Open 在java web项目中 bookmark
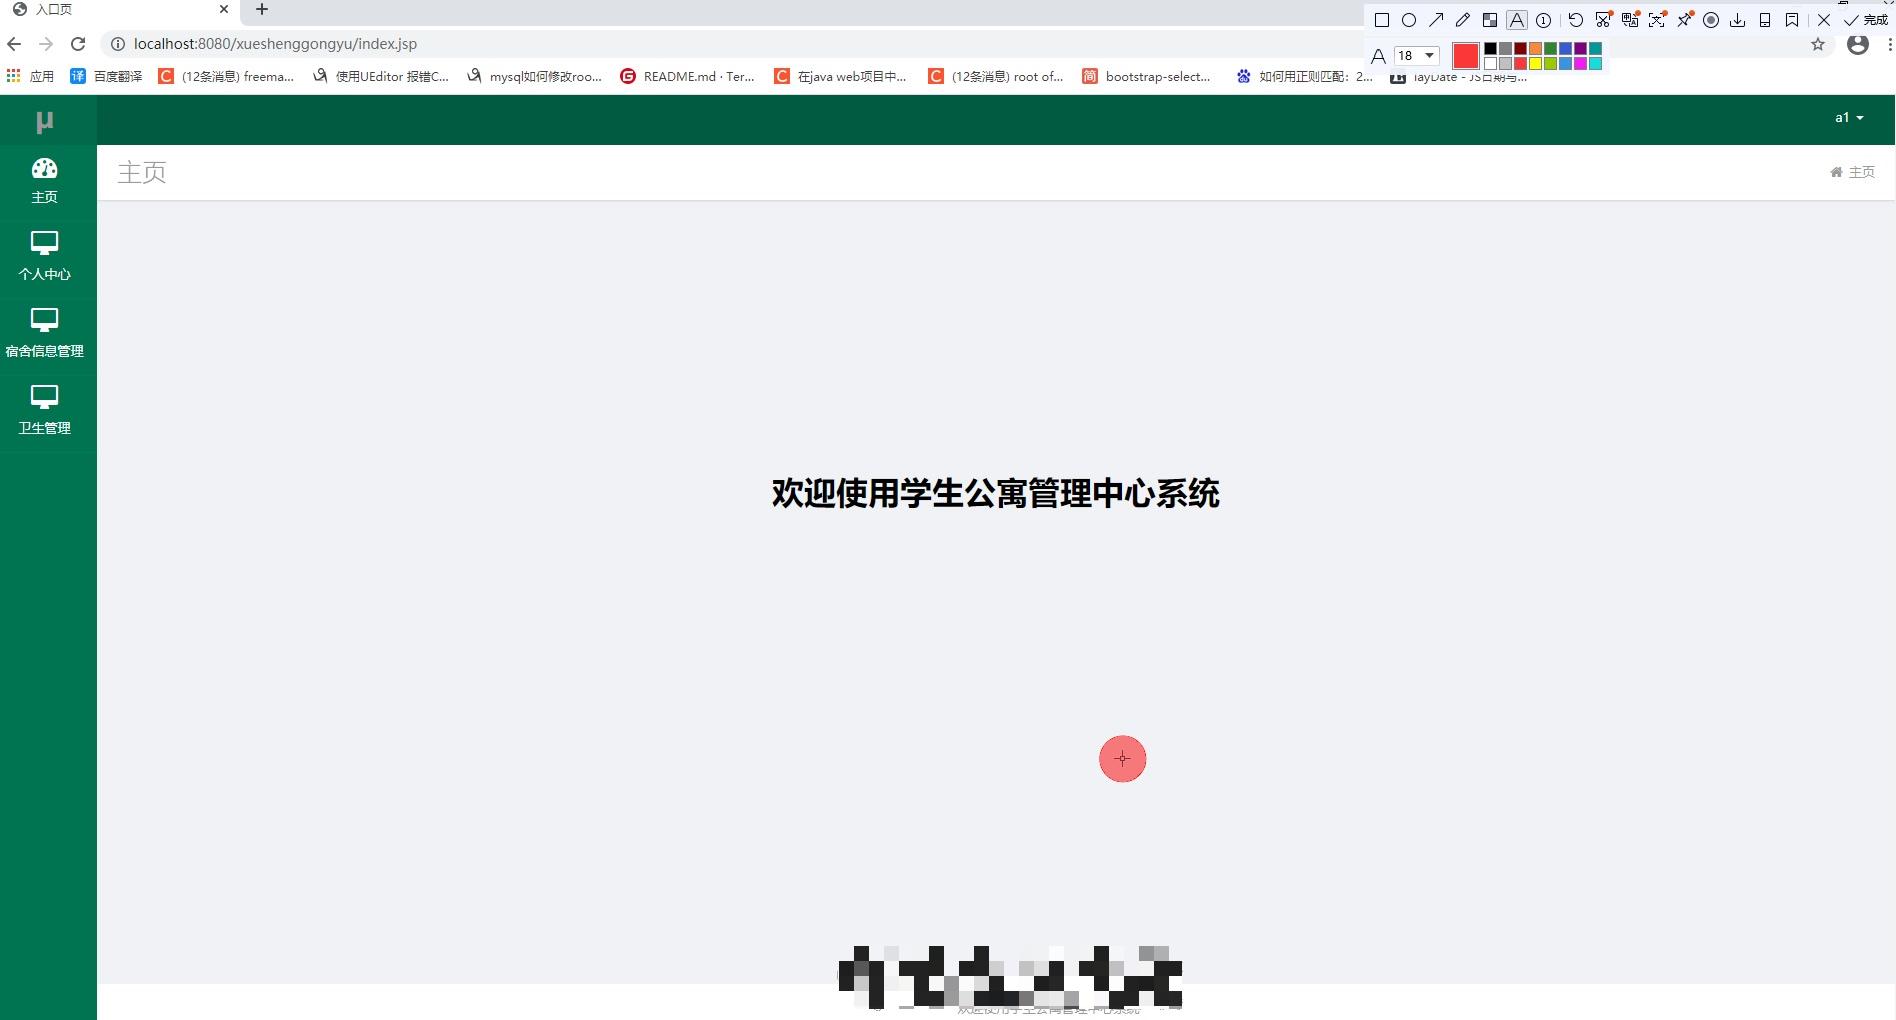1896x1020 pixels. [x=841, y=76]
